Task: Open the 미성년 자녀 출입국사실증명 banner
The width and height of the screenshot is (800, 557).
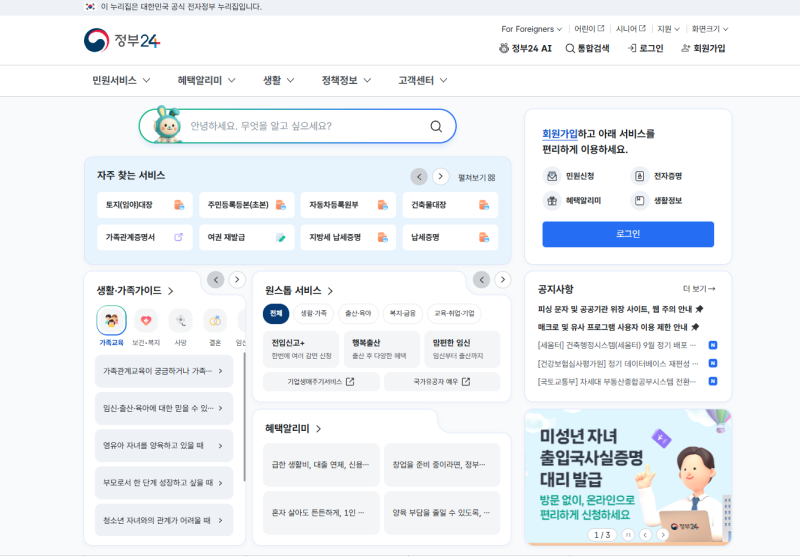Action: click(628, 477)
